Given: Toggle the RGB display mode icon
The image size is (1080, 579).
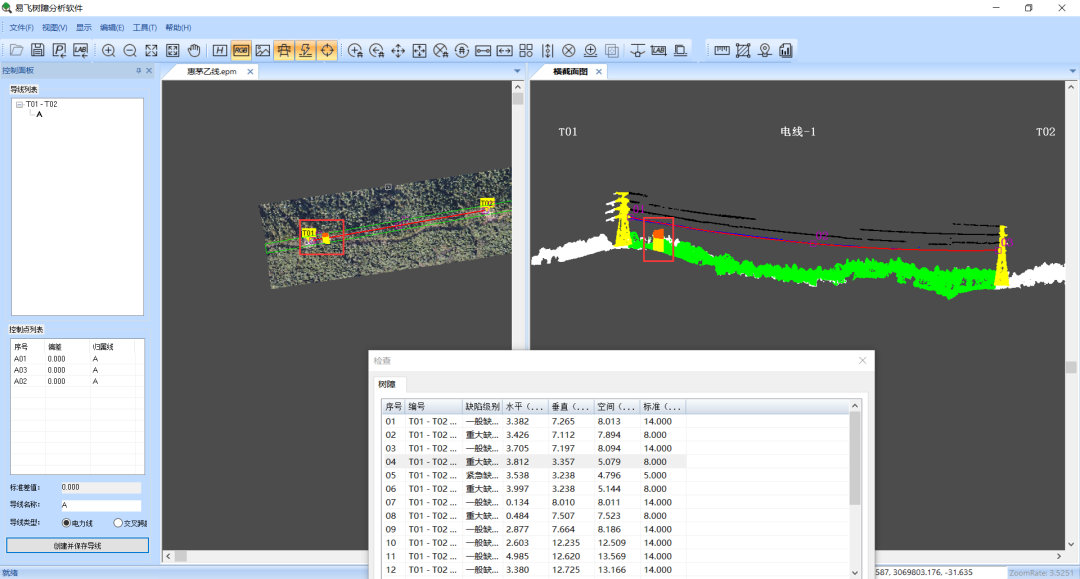Looking at the screenshot, I should coord(241,50).
